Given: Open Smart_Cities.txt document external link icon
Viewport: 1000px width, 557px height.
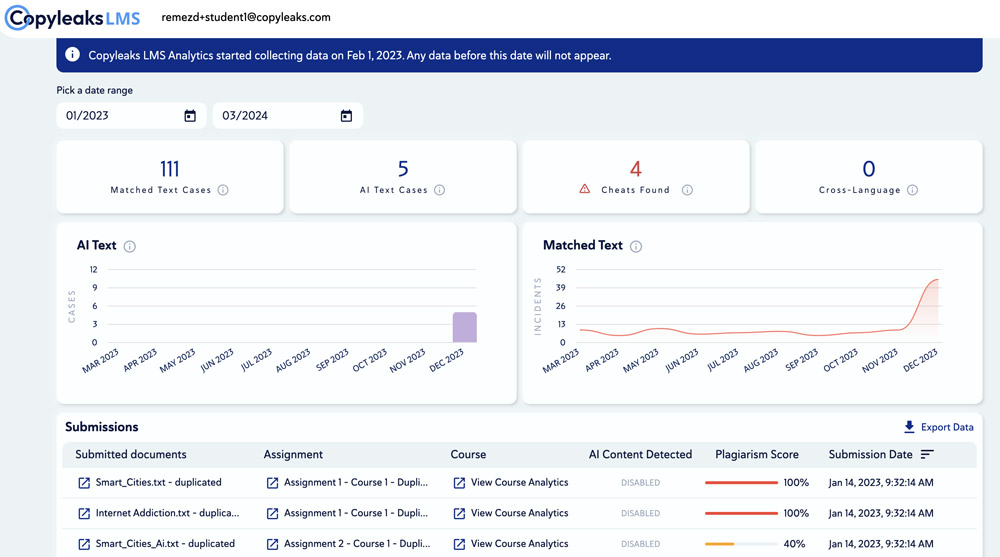Looking at the screenshot, I should tap(84, 483).
